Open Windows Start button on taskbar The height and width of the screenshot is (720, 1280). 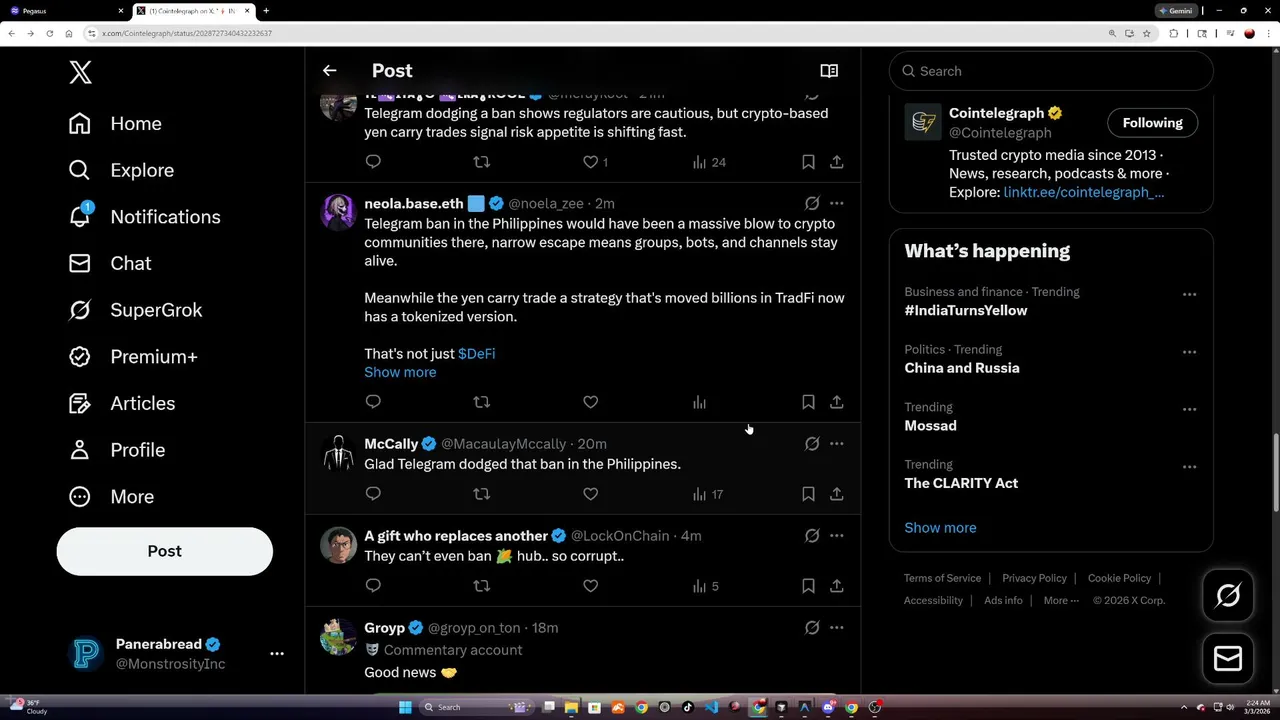point(405,707)
